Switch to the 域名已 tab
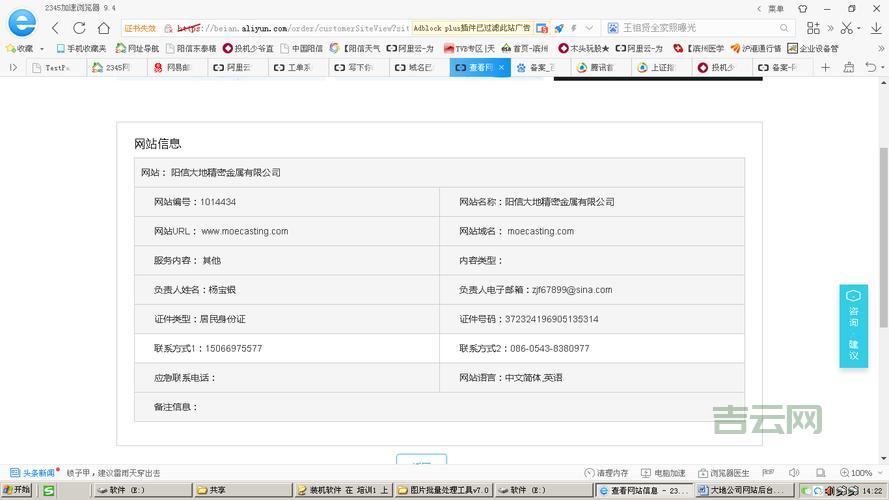Screen dimensions: 889x500 (x=419, y=67)
